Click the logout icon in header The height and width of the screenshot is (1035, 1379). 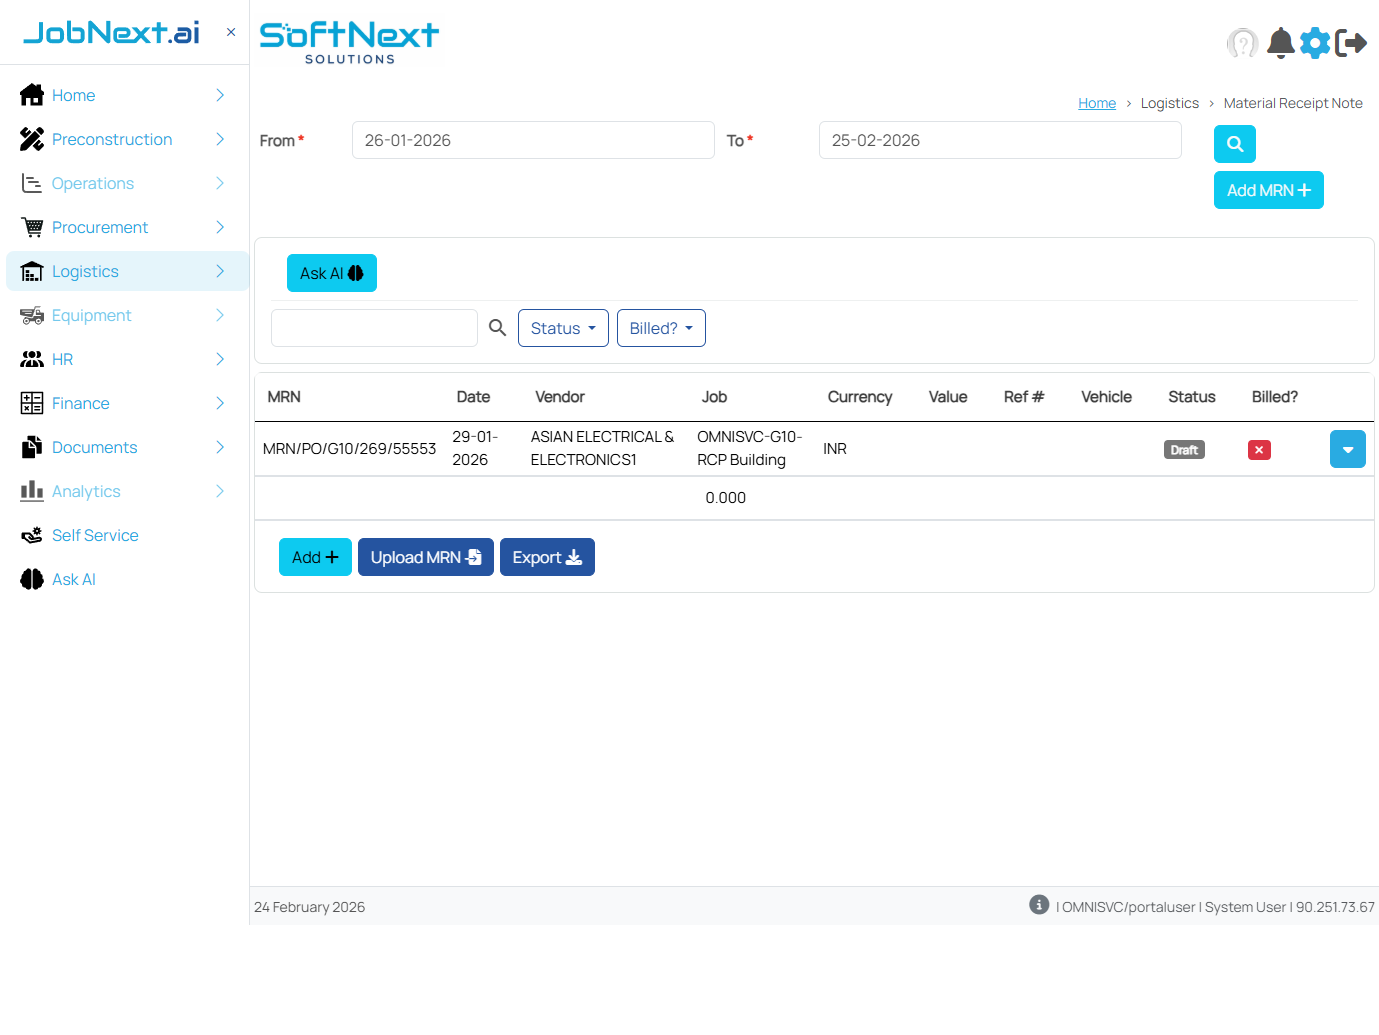[x=1351, y=43]
